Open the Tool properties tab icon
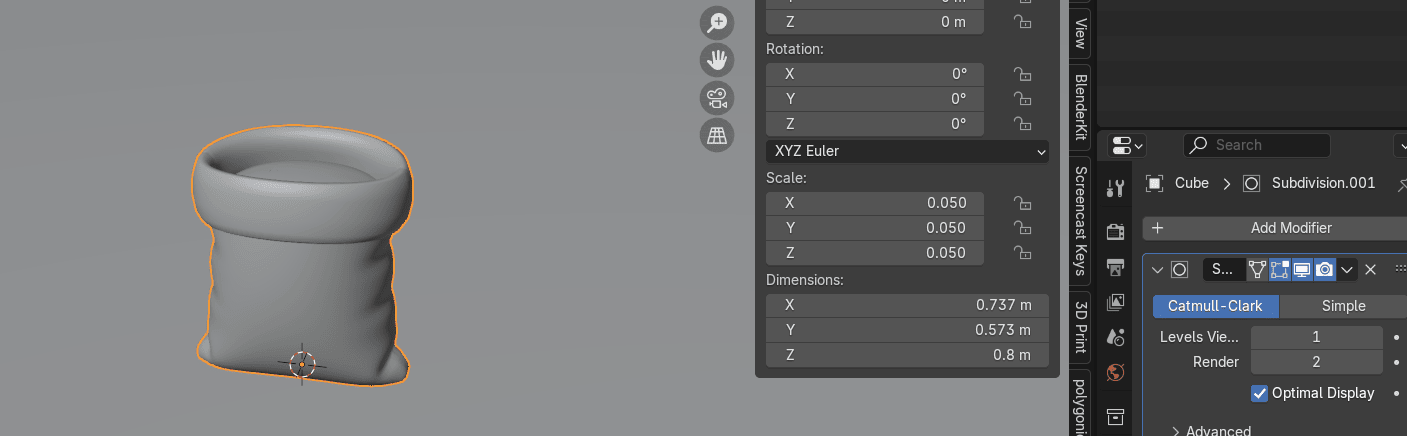 (x=1116, y=188)
